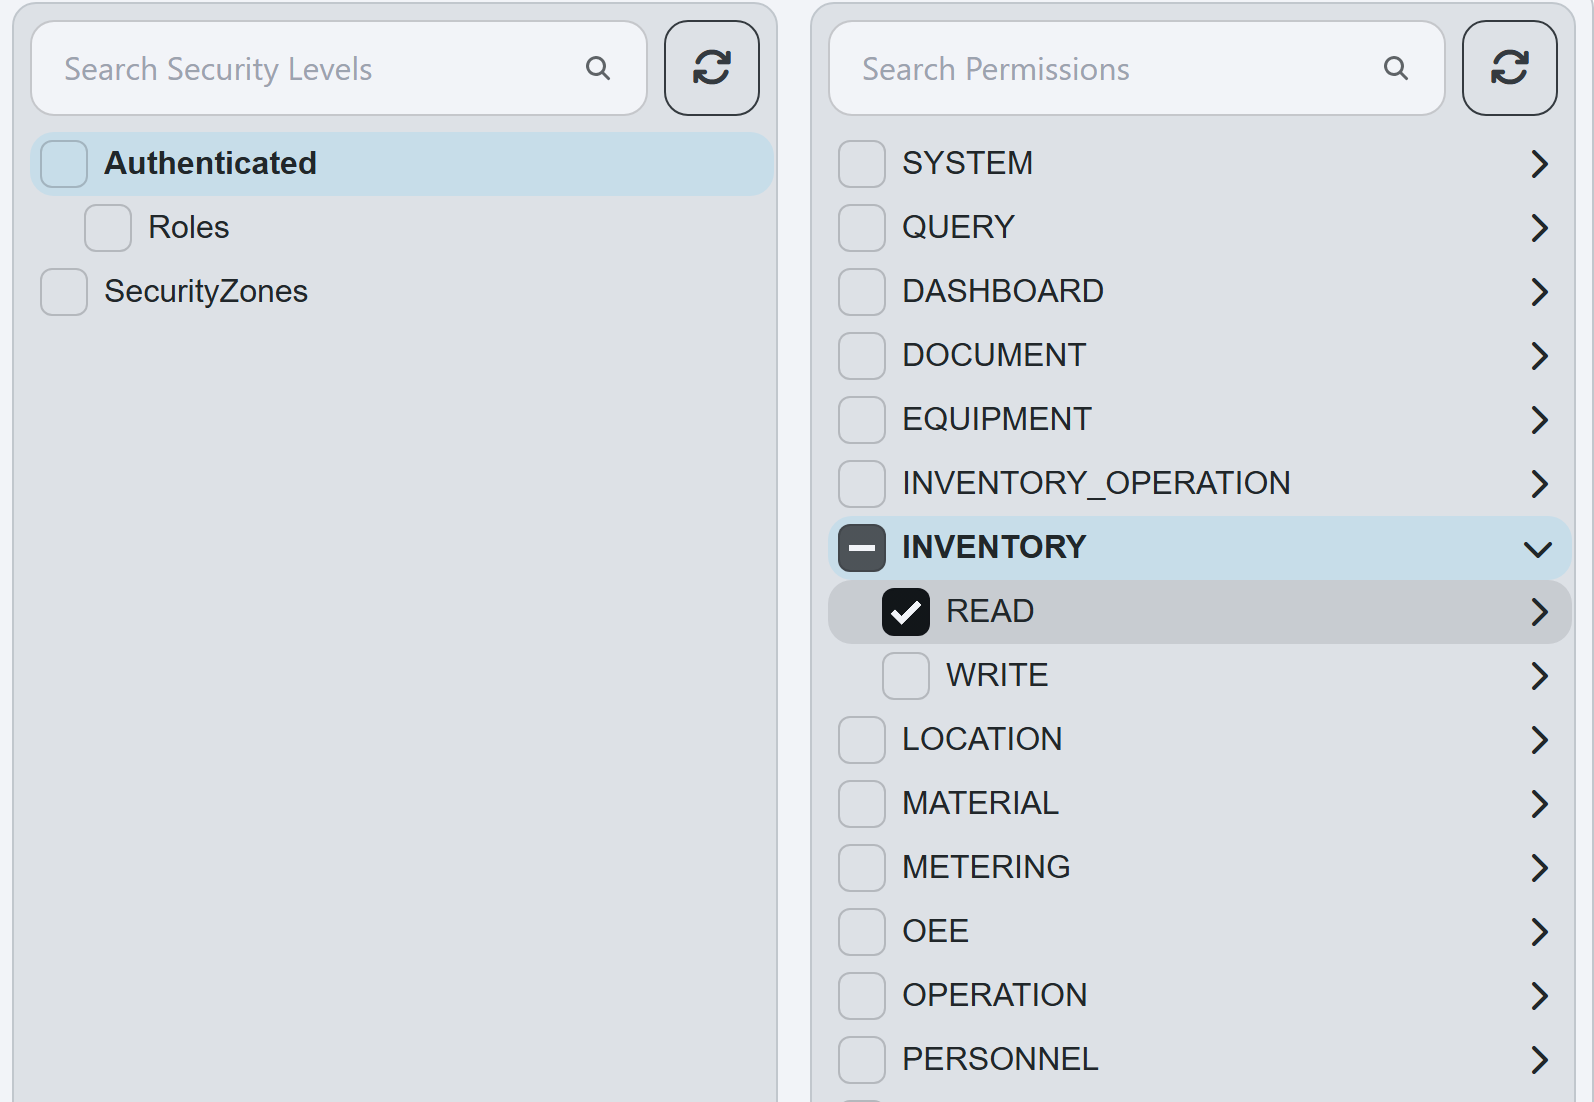Image resolution: width=1594 pixels, height=1102 pixels.
Task: Check the DASHBOARD permission checkbox
Action: [x=862, y=292]
